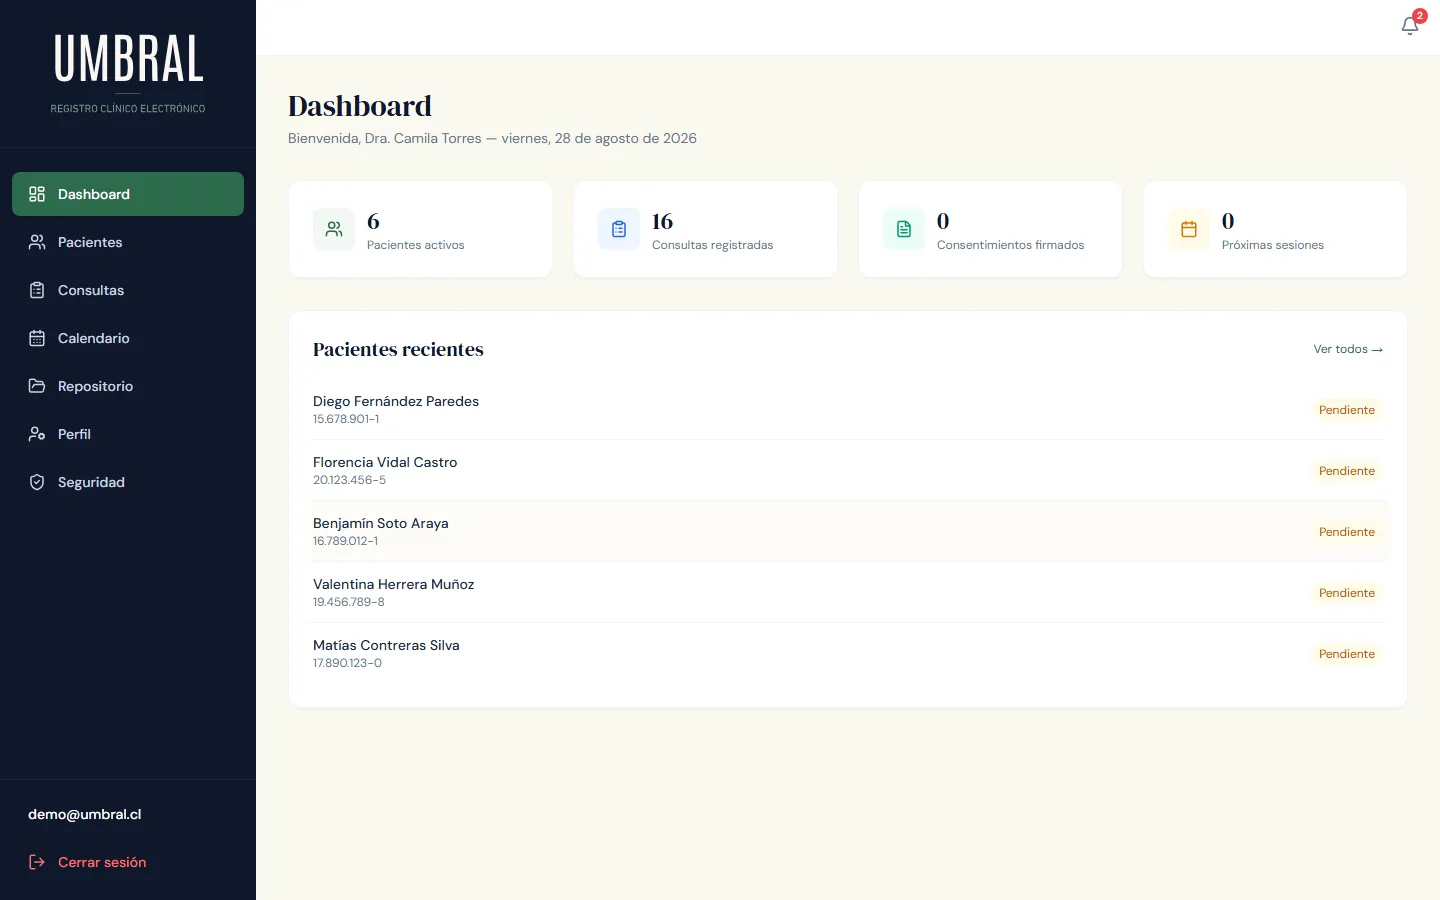Click RUT 15.678.901-1
The image size is (1440, 900).
click(346, 419)
